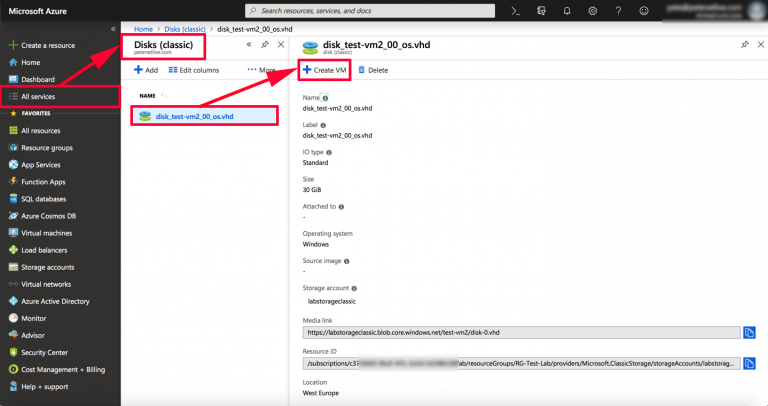768x406 pixels.
Task: Click the info icon next to Label
Action: click(323, 125)
